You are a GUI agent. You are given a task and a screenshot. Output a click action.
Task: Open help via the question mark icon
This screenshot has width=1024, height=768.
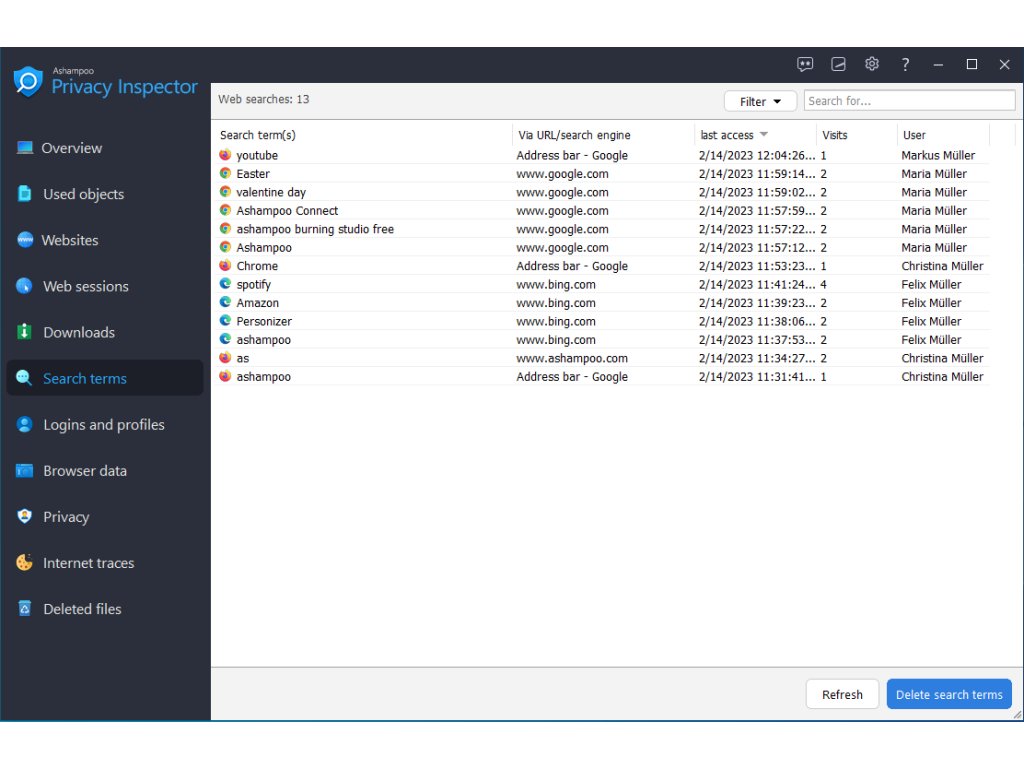tap(905, 64)
